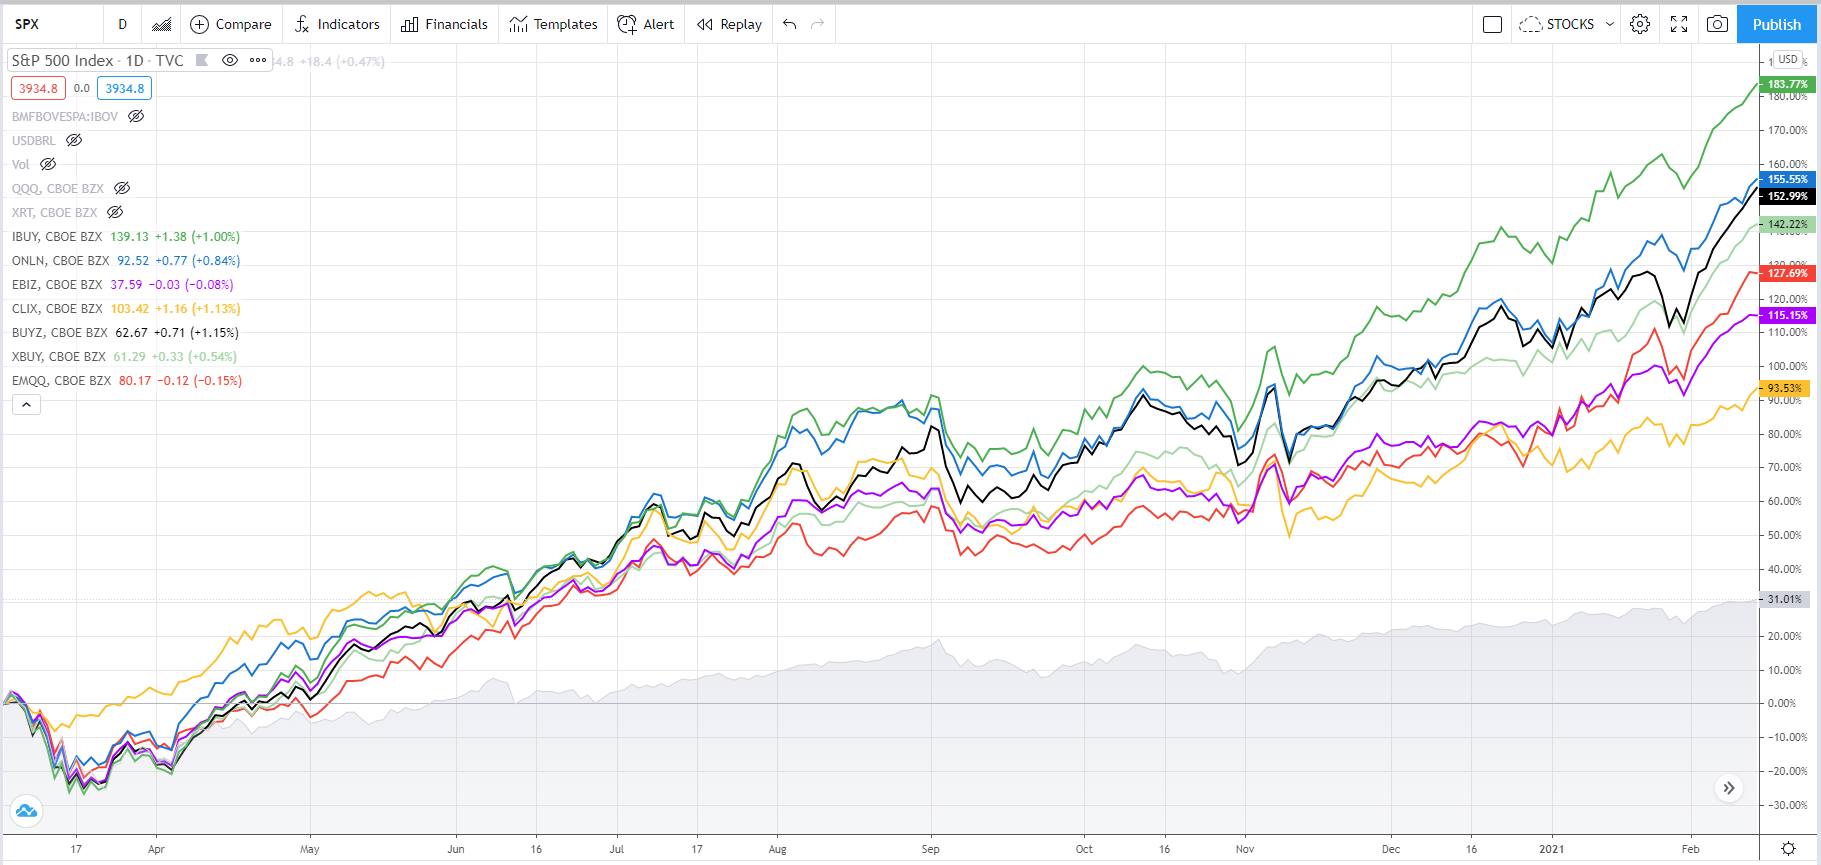The height and width of the screenshot is (865, 1821).
Task: Undo the last chart action
Action: click(790, 24)
